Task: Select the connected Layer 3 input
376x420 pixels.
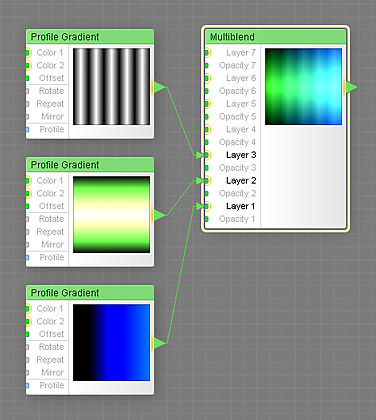Action: pyautogui.click(x=207, y=155)
